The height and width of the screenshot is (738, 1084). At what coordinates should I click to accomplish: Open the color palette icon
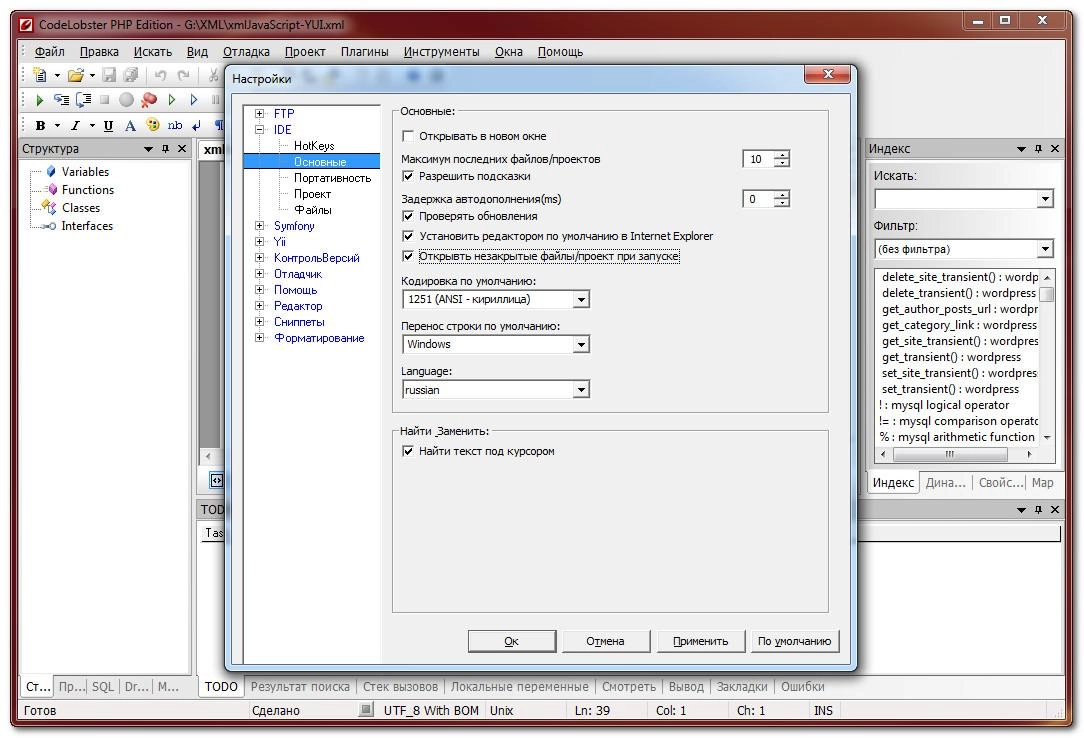(153, 125)
